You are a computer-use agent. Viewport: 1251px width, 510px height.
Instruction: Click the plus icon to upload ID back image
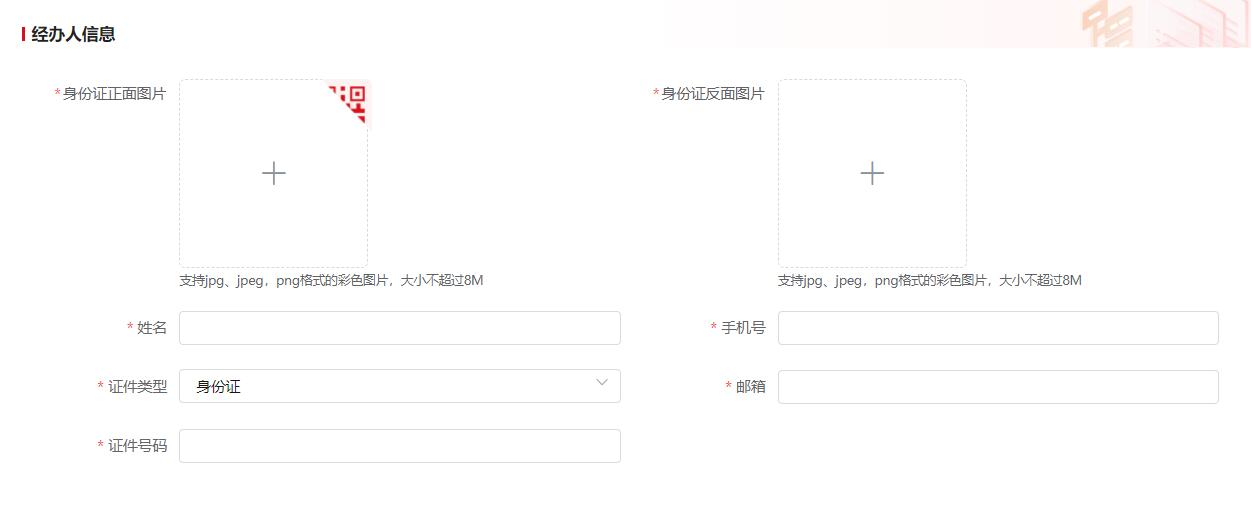pos(871,173)
